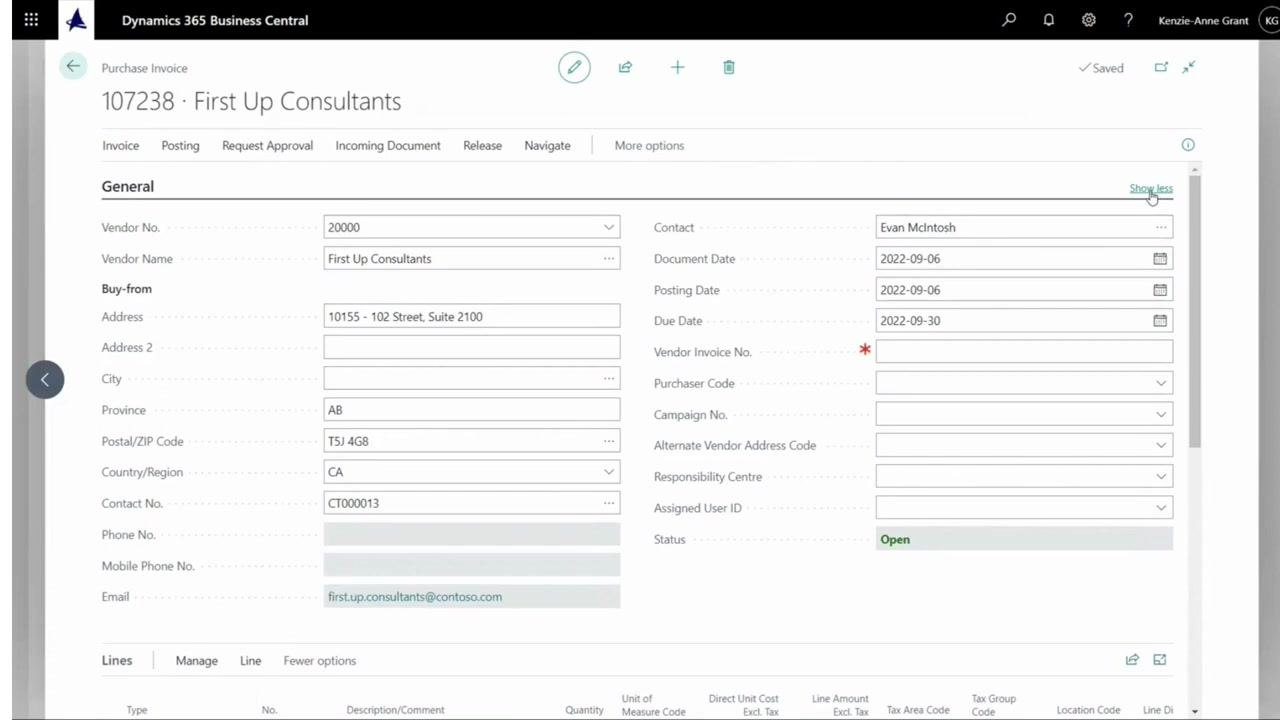Image resolution: width=1280 pixels, height=720 pixels.
Task: Open the search magnifier in top bar
Action: click(x=1009, y=20)
